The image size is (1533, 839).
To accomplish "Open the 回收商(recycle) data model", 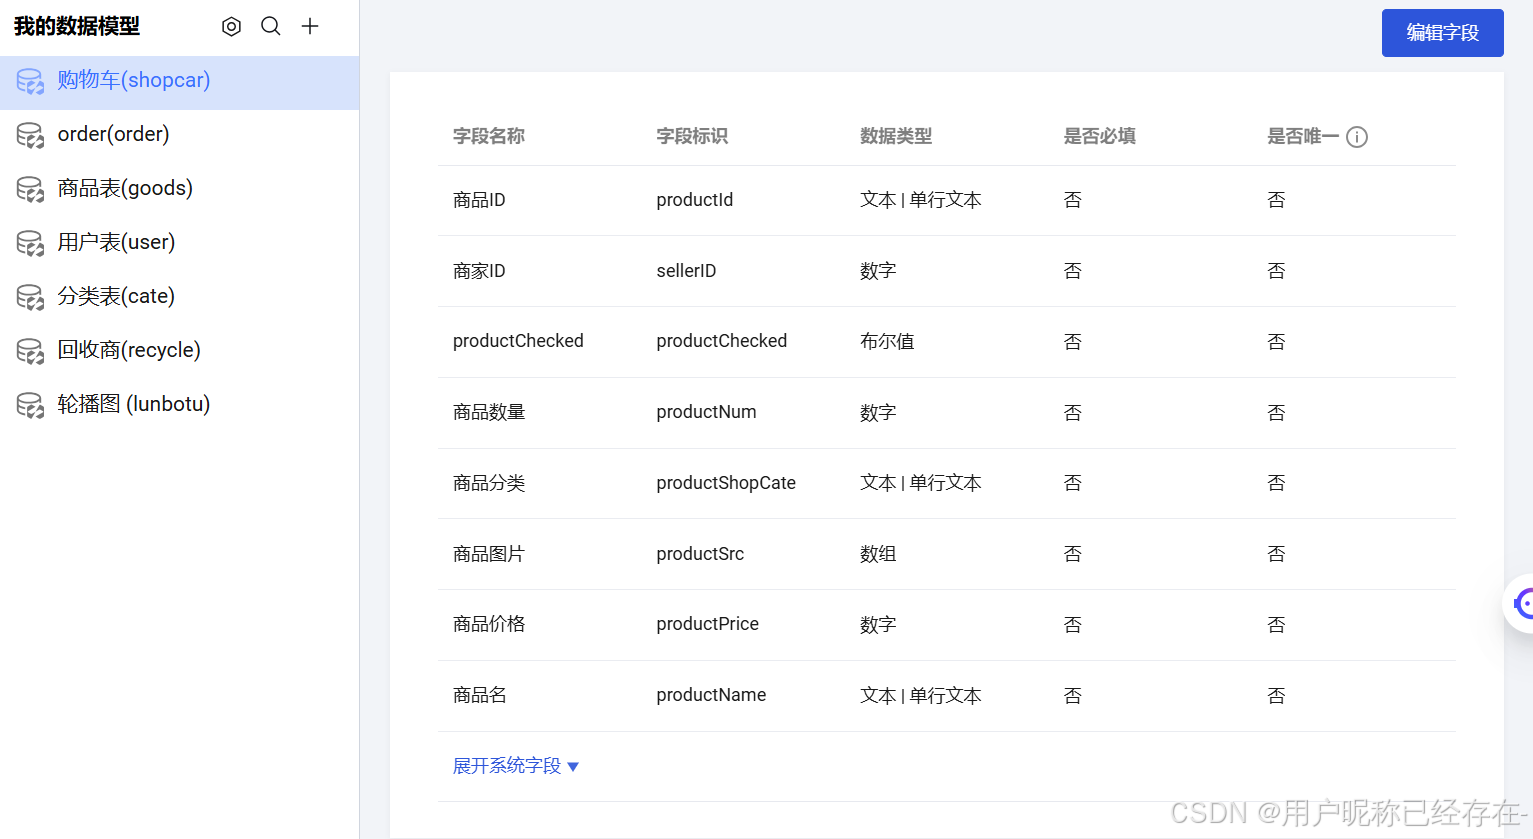I will 180,351.
